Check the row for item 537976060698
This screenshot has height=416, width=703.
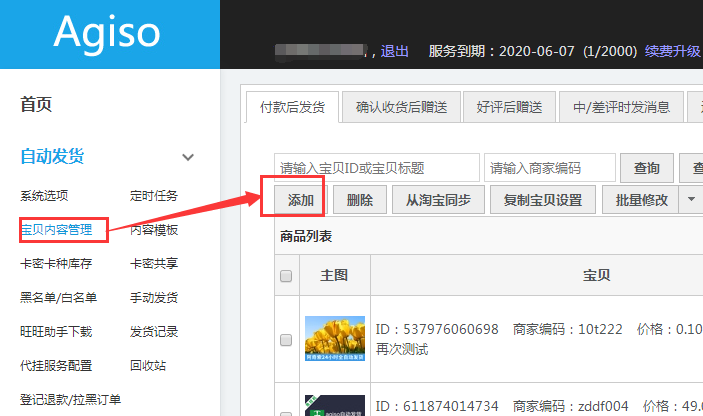pos(286,340)
